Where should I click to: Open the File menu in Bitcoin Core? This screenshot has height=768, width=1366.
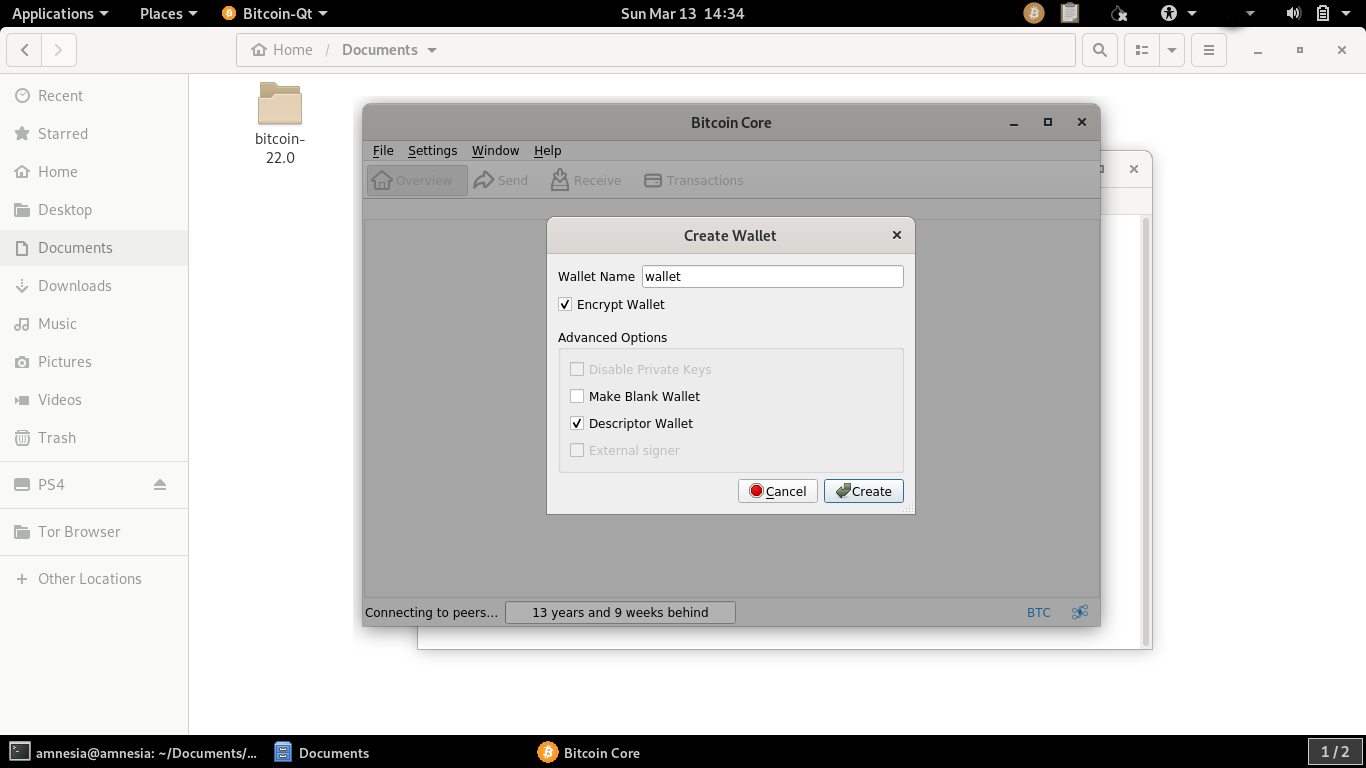(x=383, y=150)
